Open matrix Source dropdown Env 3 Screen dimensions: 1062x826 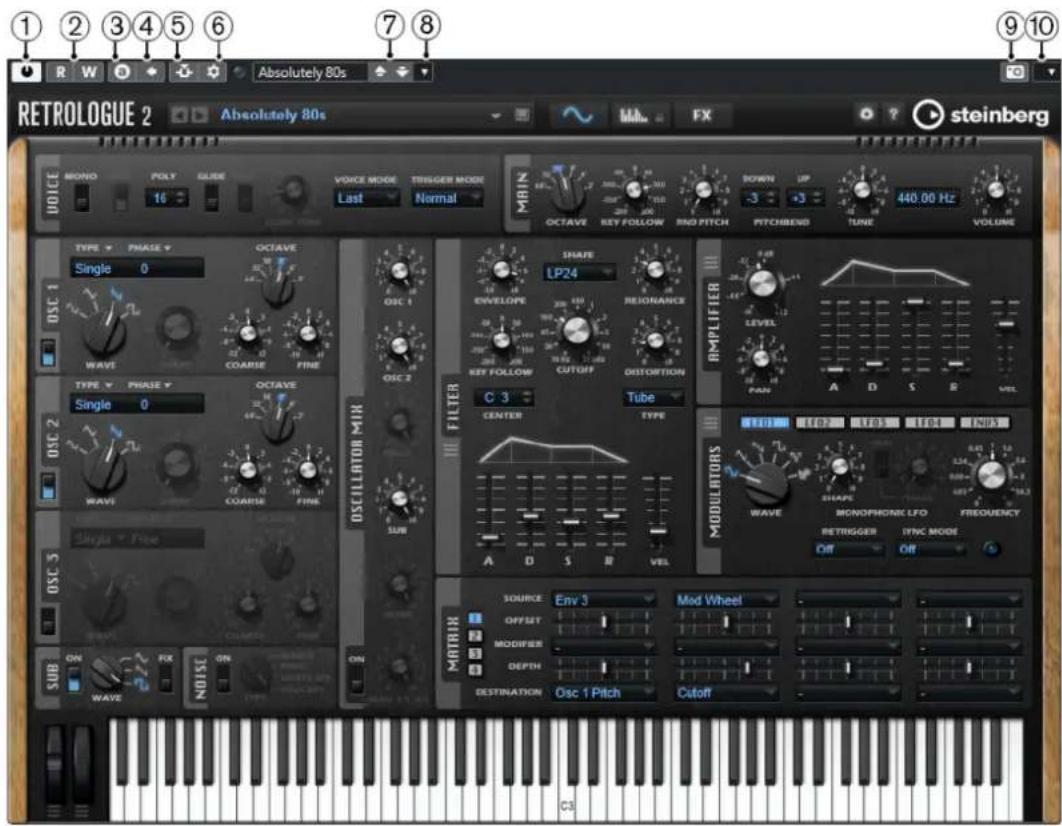(603, 600)
